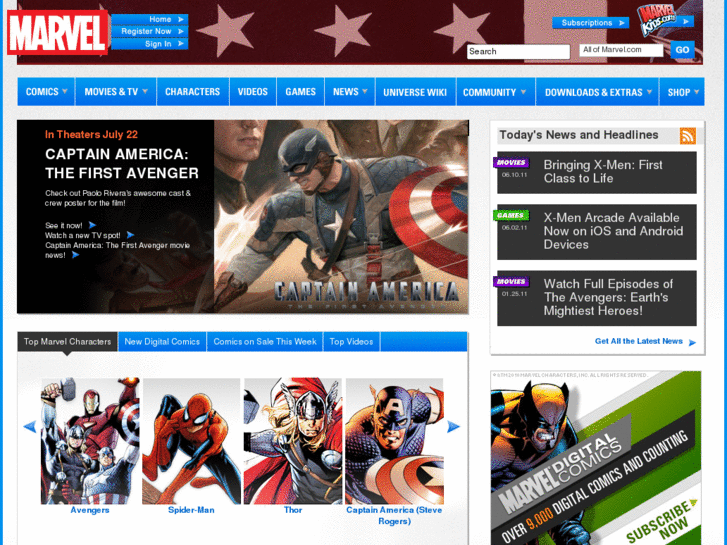
Task: Click the Subscriptions button
Action: (x=591, y=23)
